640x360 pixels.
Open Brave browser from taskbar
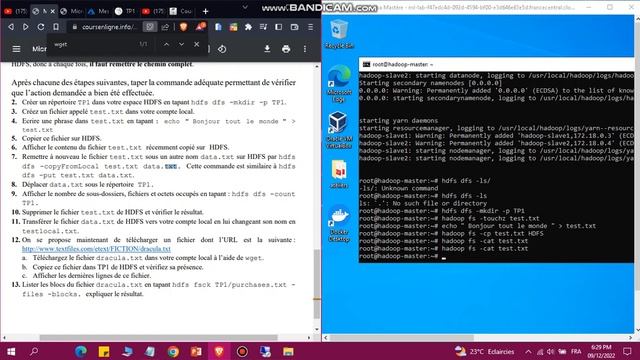219,351
